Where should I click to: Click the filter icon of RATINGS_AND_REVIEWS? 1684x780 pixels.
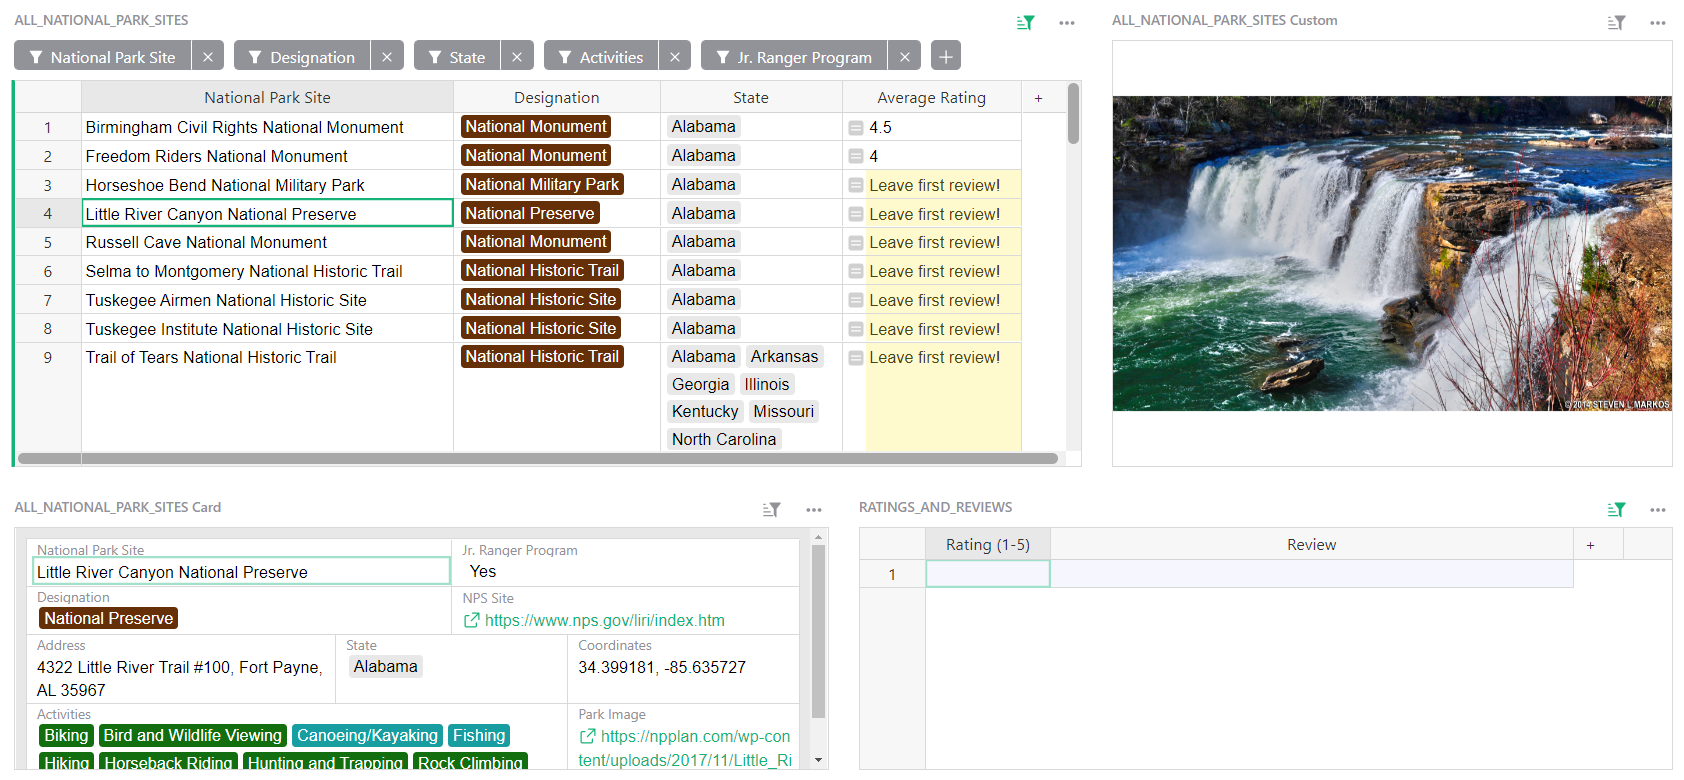pos(1616,509)
